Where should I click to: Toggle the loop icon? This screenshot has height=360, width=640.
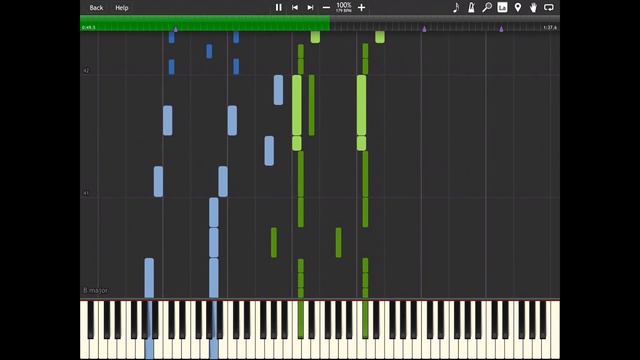point(549,7)
